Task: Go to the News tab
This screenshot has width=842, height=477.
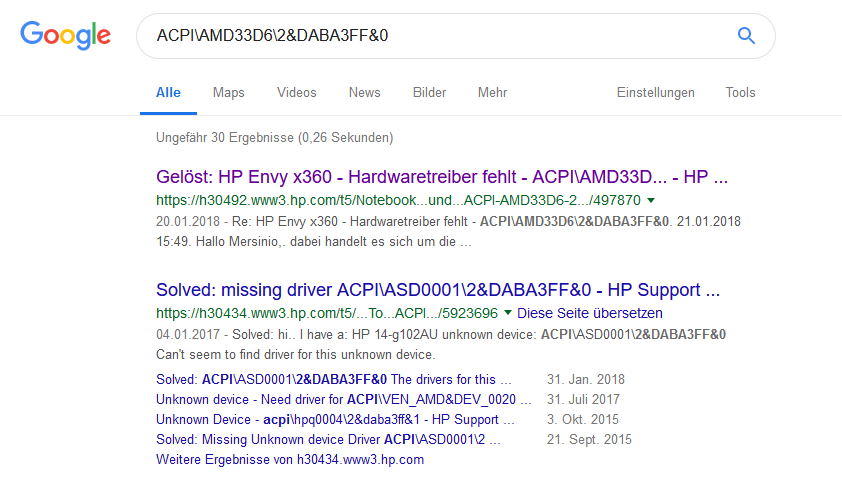Action: tap(365, 92)
